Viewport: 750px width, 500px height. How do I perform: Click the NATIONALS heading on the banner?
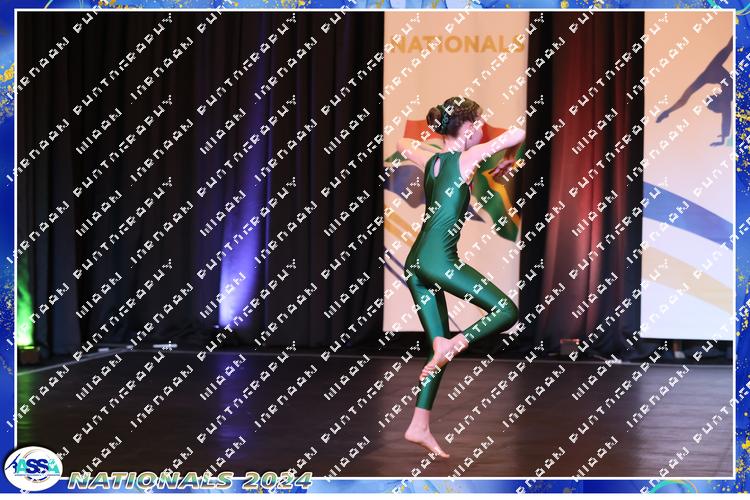pos(456,44)
